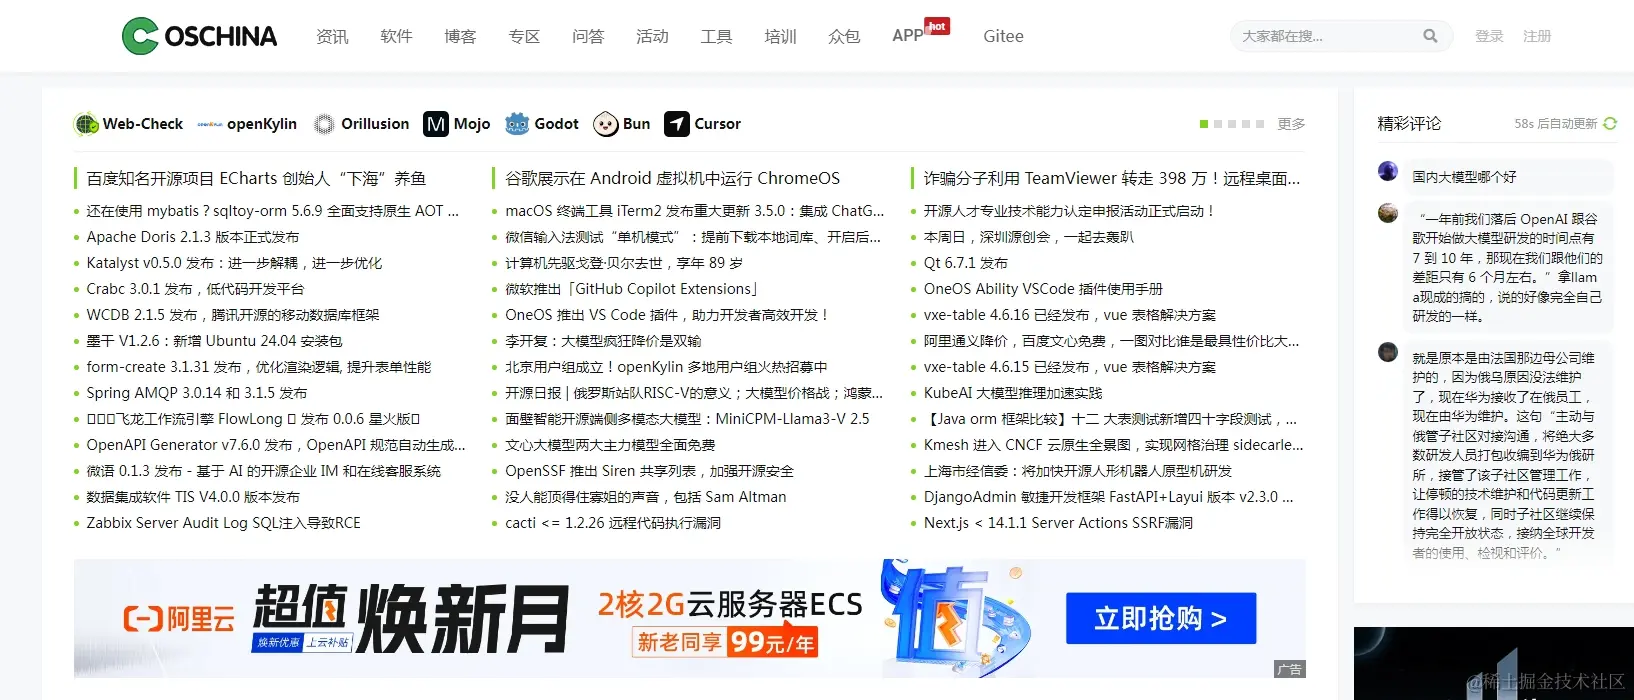Open Next.js < 14.1.1 Server Actions SSRF漏洞
The width and height of the screenshot is (1634, 700).
point(1058,523)
